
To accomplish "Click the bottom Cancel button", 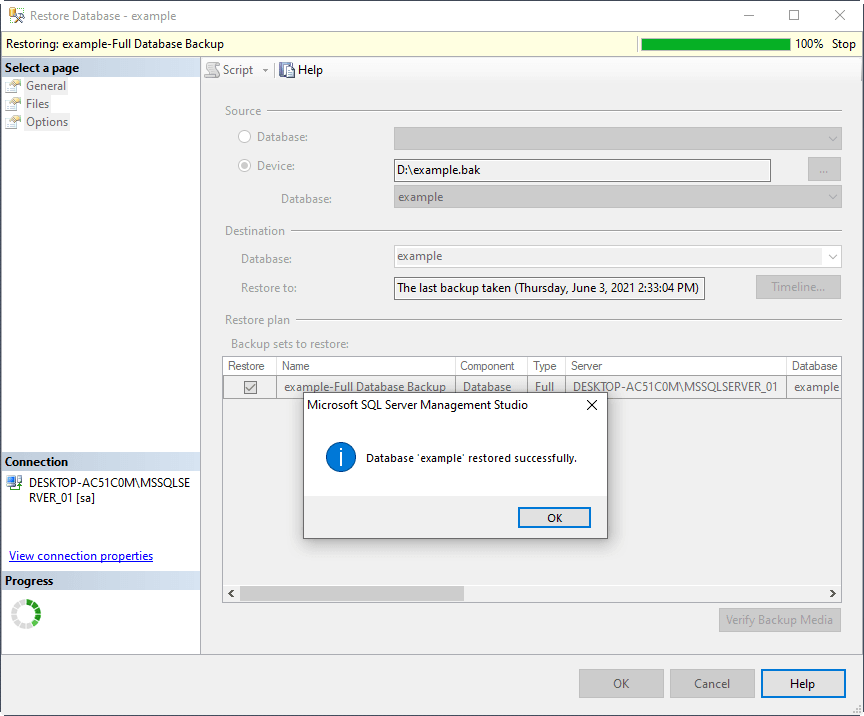I will pyautogui.click(x=712, y=684).
